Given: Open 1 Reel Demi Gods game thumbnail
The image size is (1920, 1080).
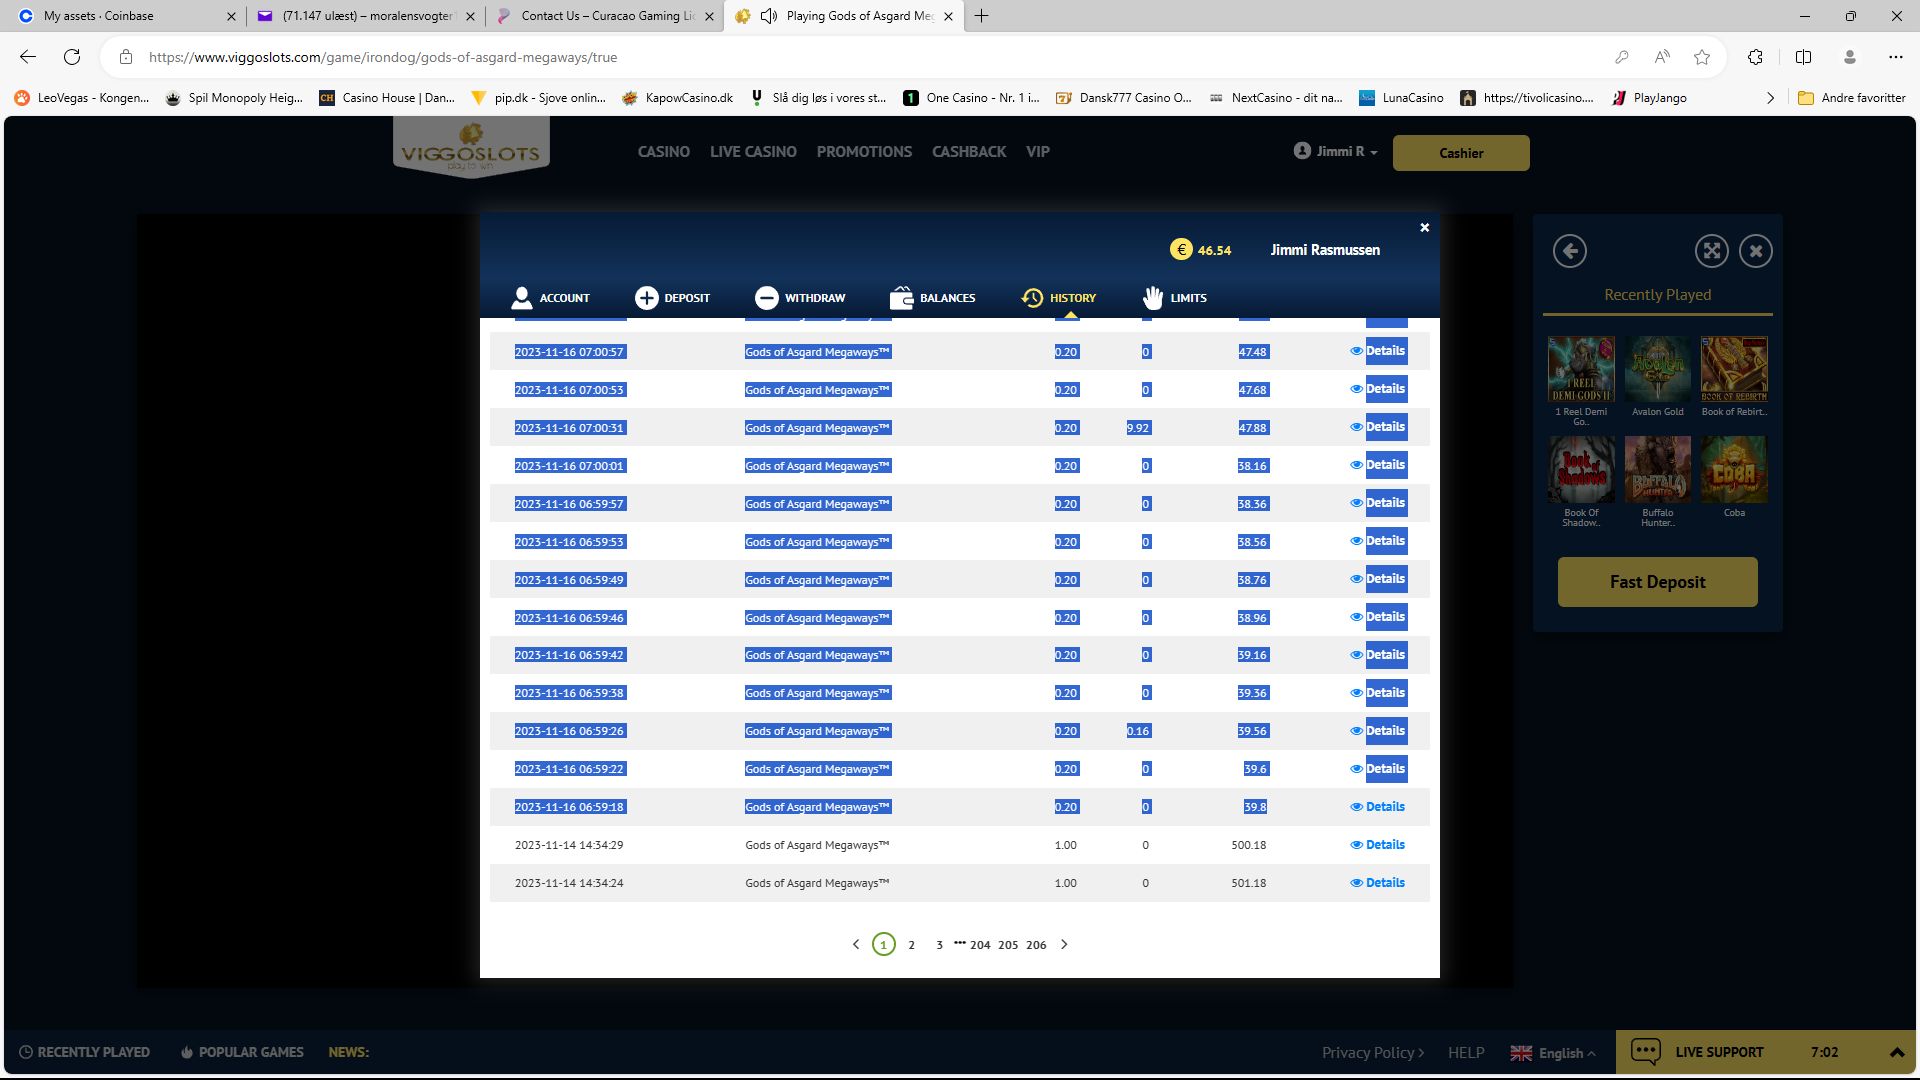Looking at the screenshot, I should pyautogui.click(x=1581, y=369).
